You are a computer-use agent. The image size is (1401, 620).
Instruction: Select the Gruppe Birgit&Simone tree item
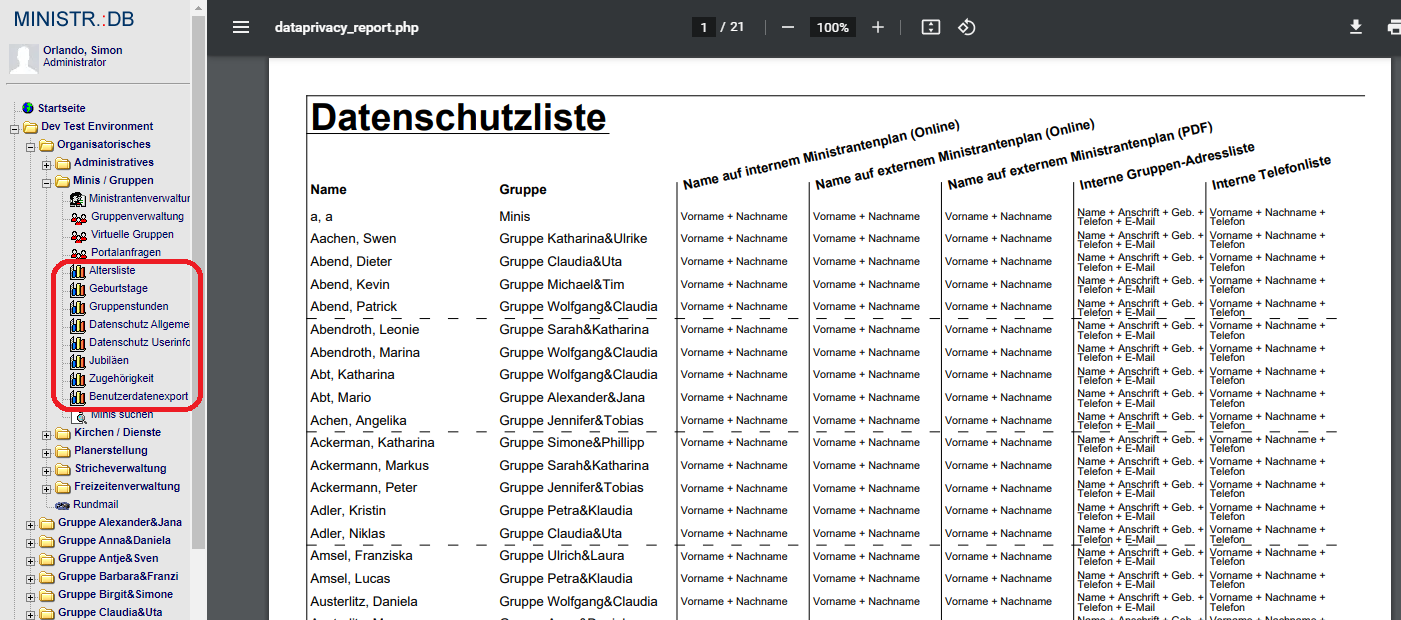tap(115, 595)
